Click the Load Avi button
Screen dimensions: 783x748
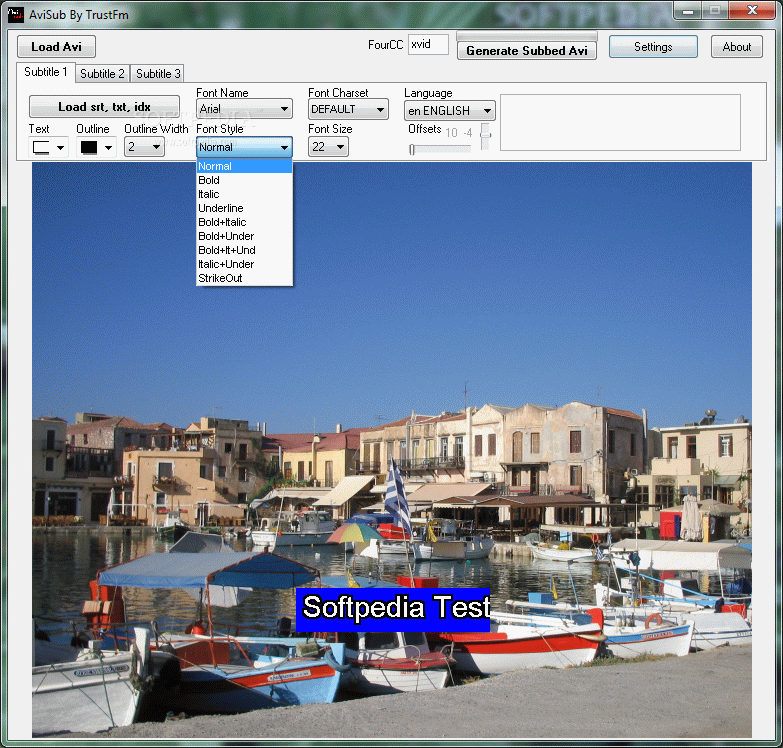click(56, 47)
